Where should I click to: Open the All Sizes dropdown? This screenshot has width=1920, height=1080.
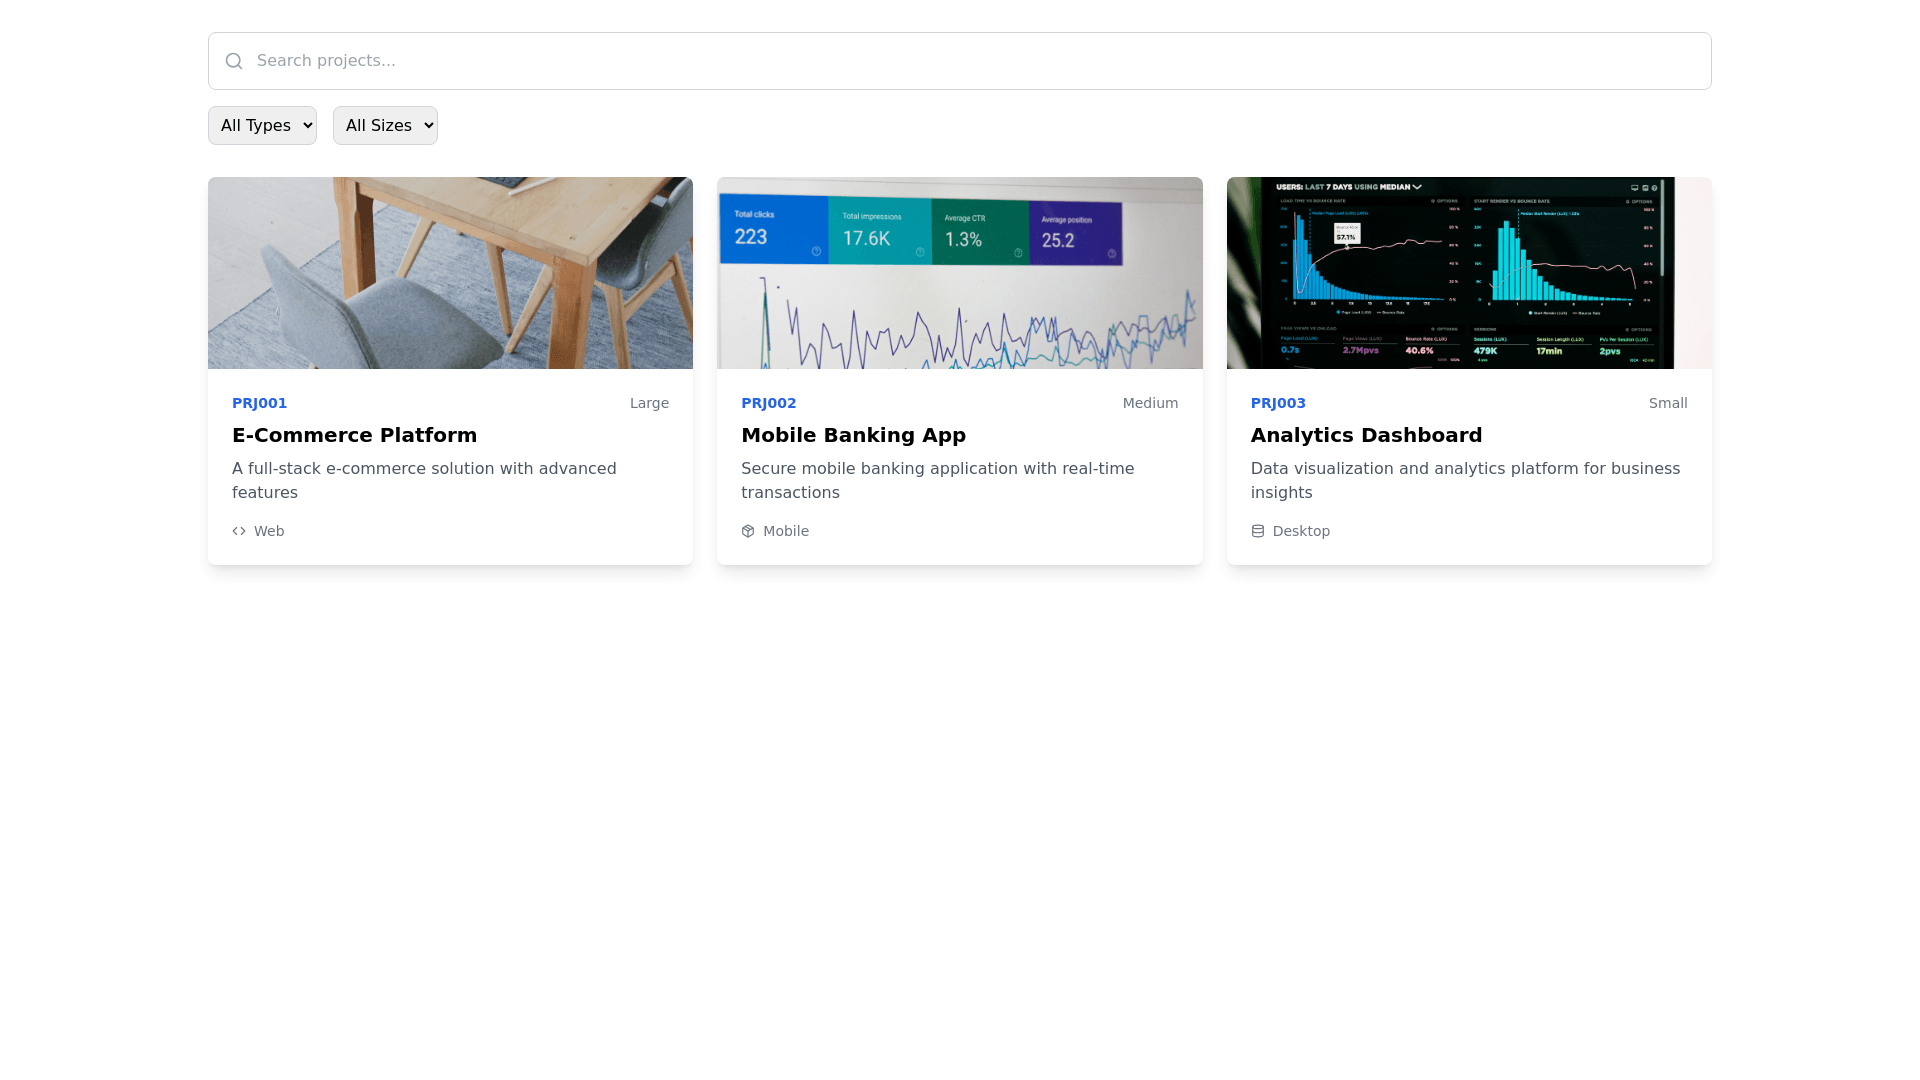coord(385,125)
